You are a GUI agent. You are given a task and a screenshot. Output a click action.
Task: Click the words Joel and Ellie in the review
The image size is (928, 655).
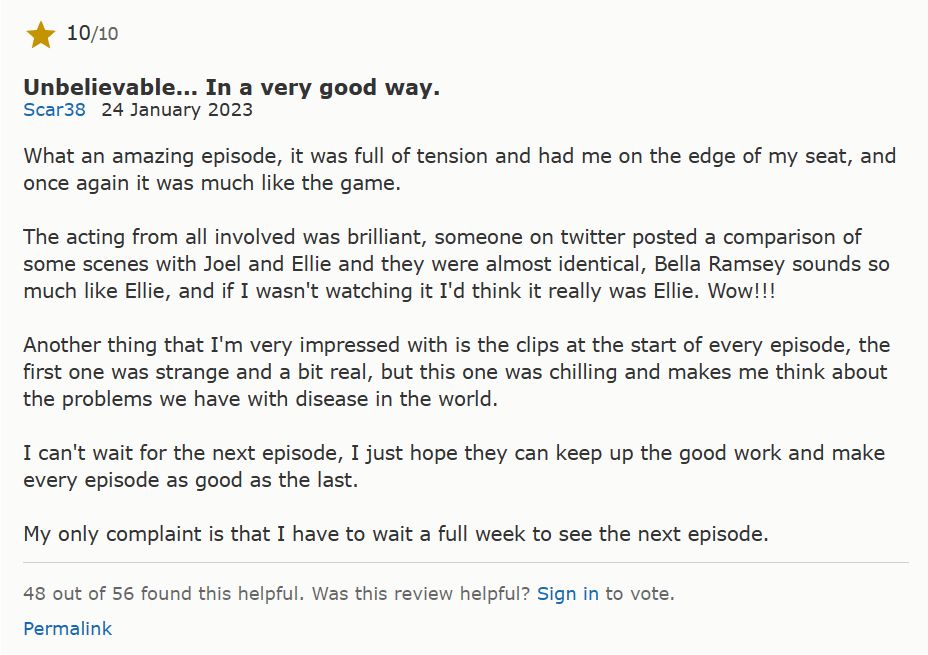pyautogui.click(x=279, y=264)
